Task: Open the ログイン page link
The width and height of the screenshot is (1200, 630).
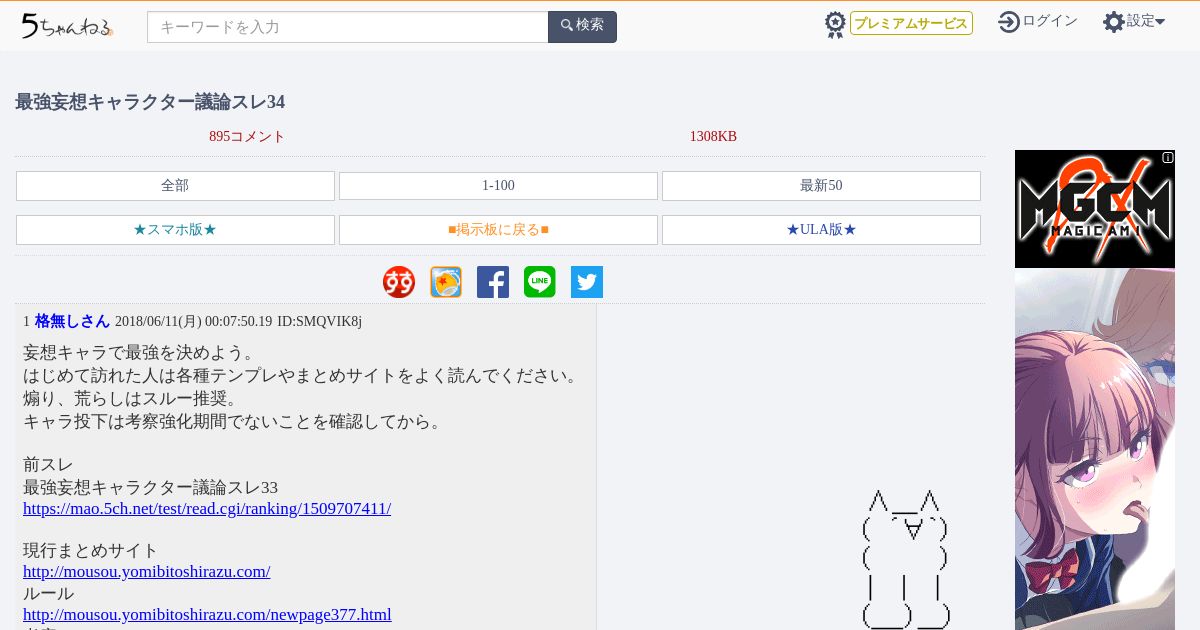Action: pyautogui.click(x=1050, y=21)
